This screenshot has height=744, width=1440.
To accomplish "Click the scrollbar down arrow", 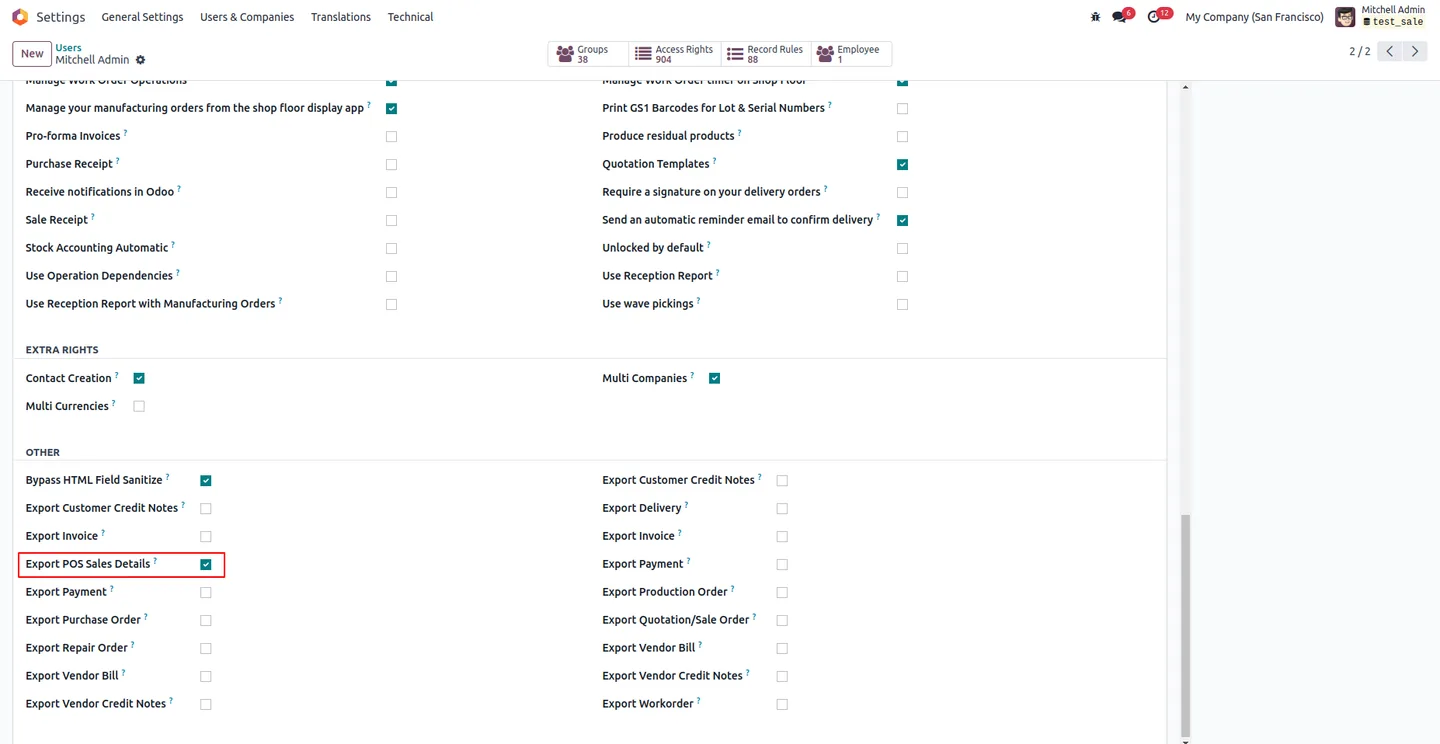I will click(1186, 741).
